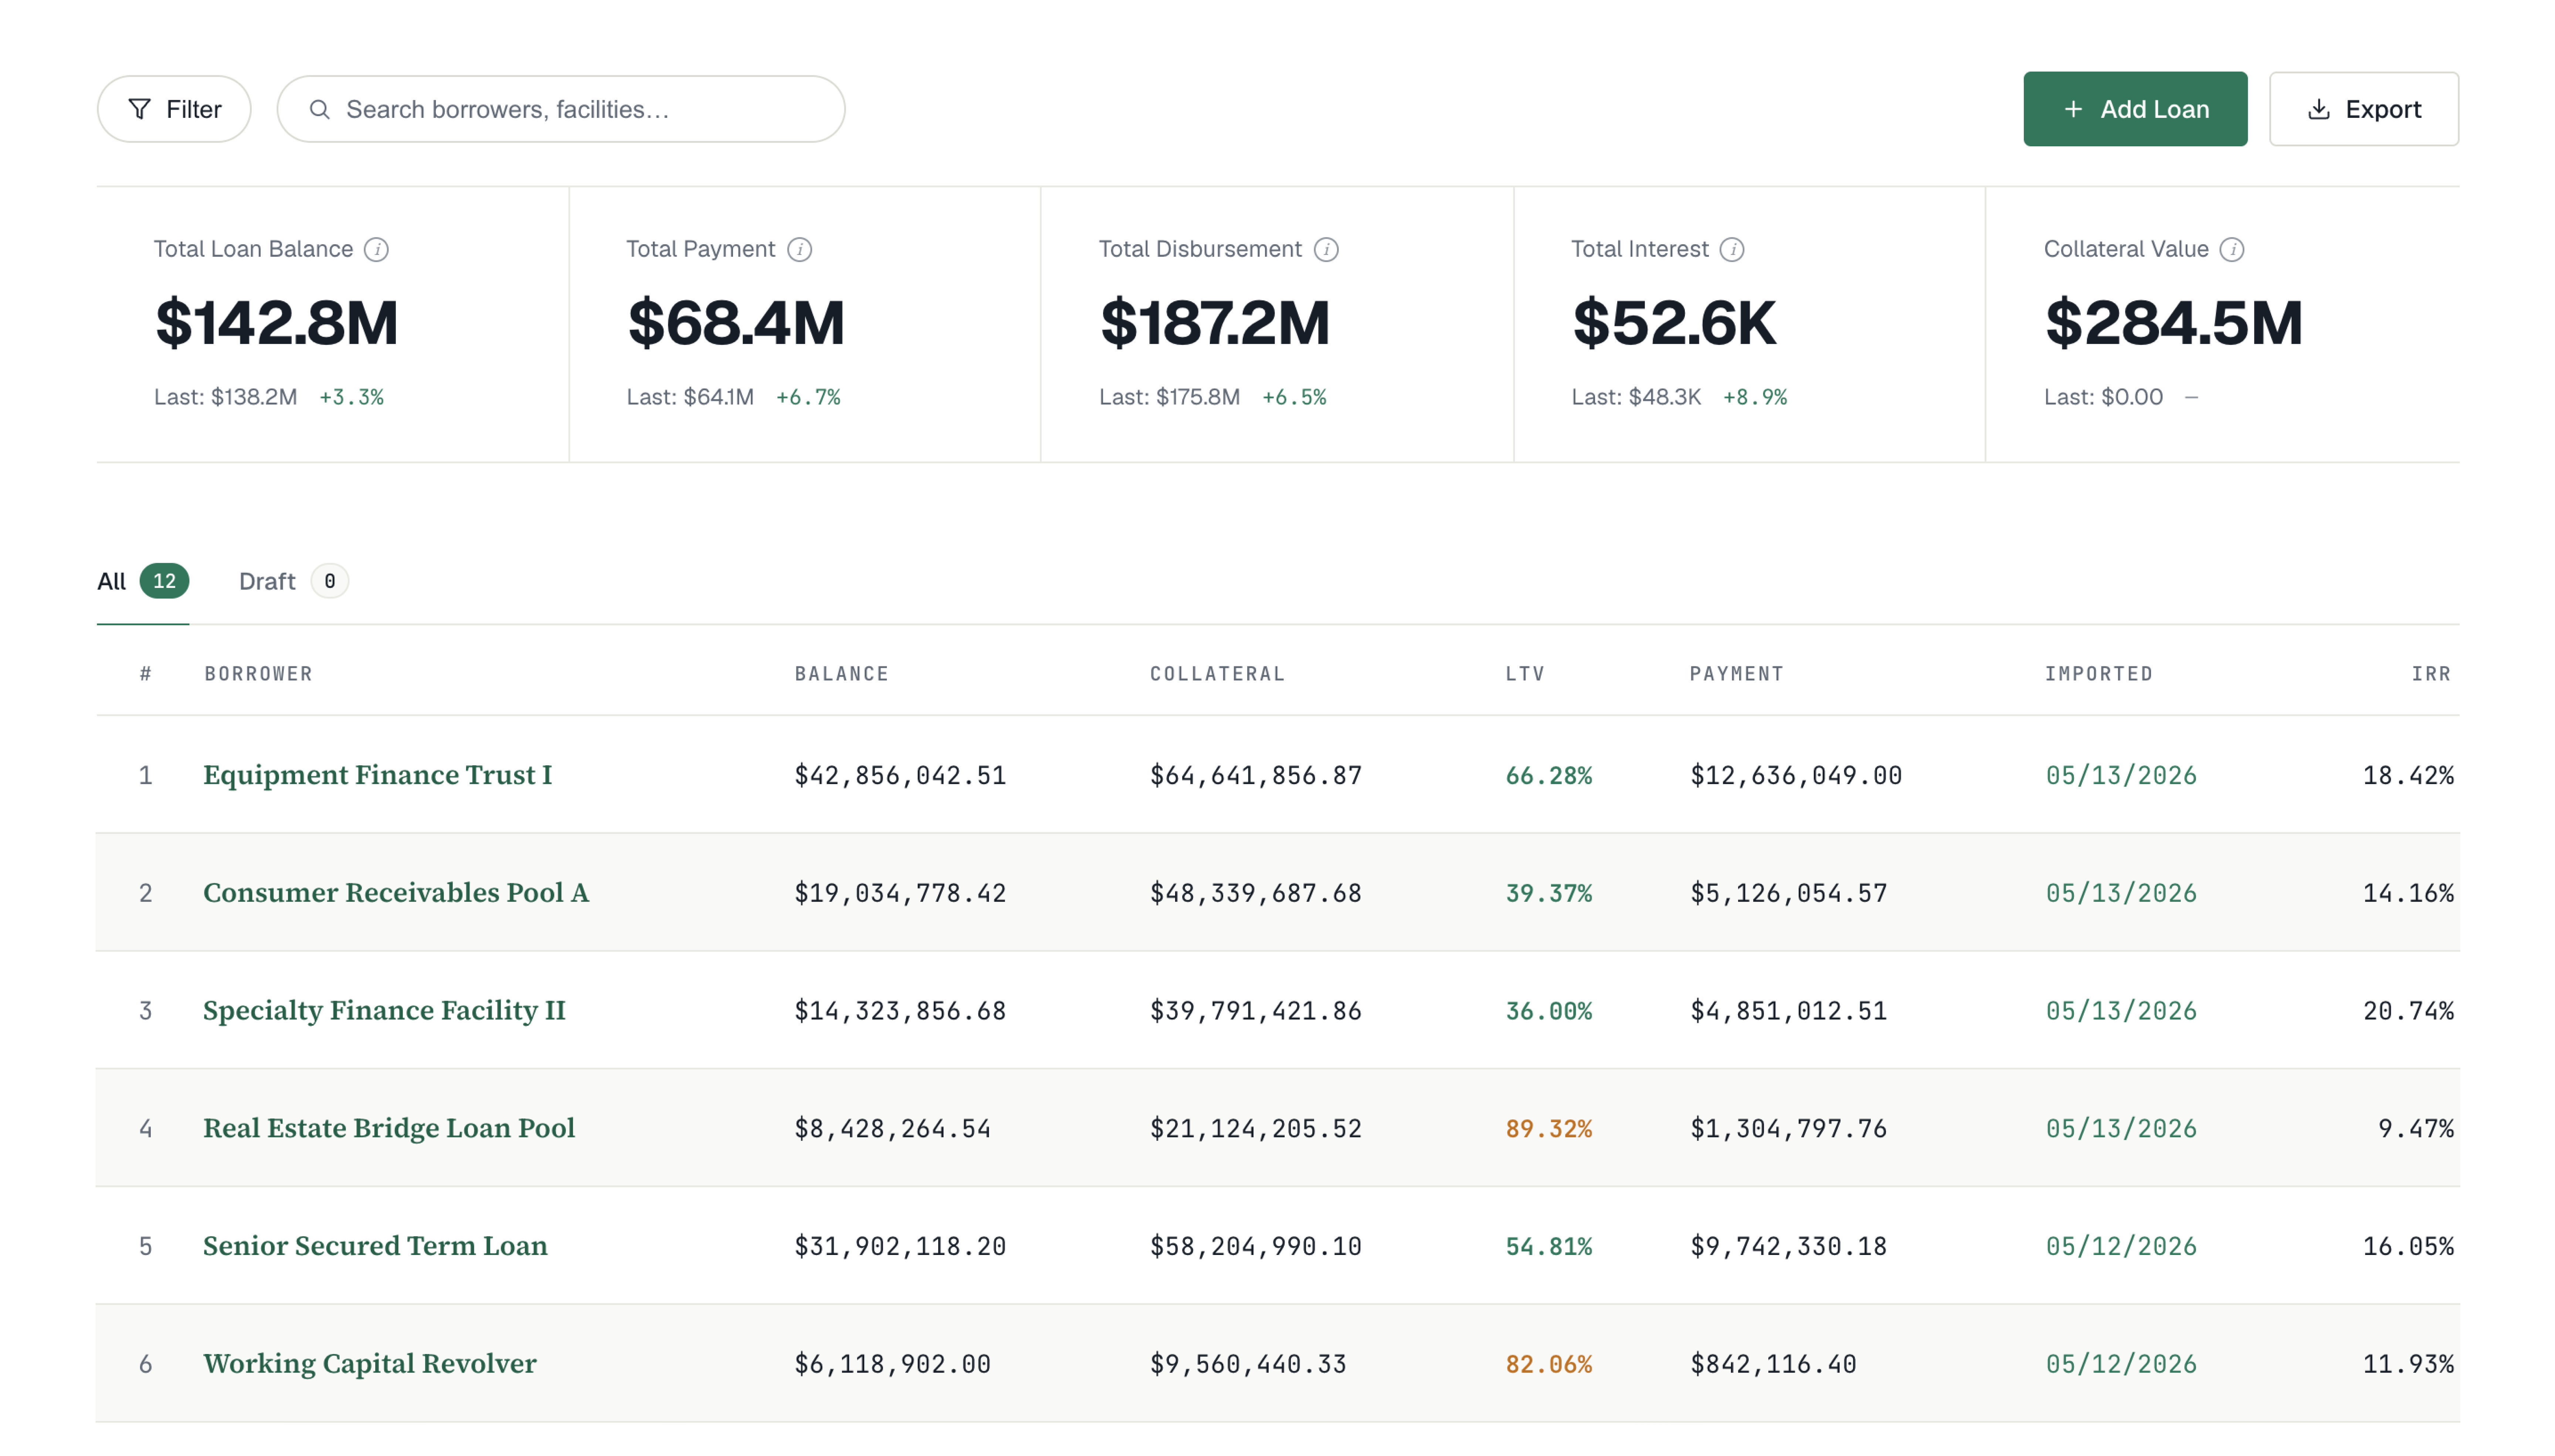Open Consumer Receivables Pool A
Image resolution: width=2555 pixels, height=1456 pixels.
click(396, 893)
